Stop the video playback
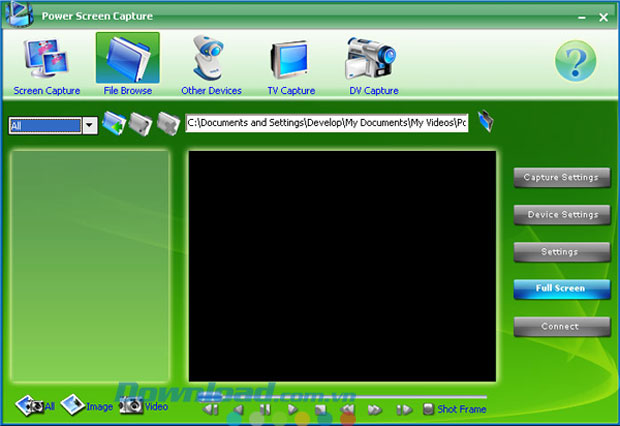 (x=320, y=410)
